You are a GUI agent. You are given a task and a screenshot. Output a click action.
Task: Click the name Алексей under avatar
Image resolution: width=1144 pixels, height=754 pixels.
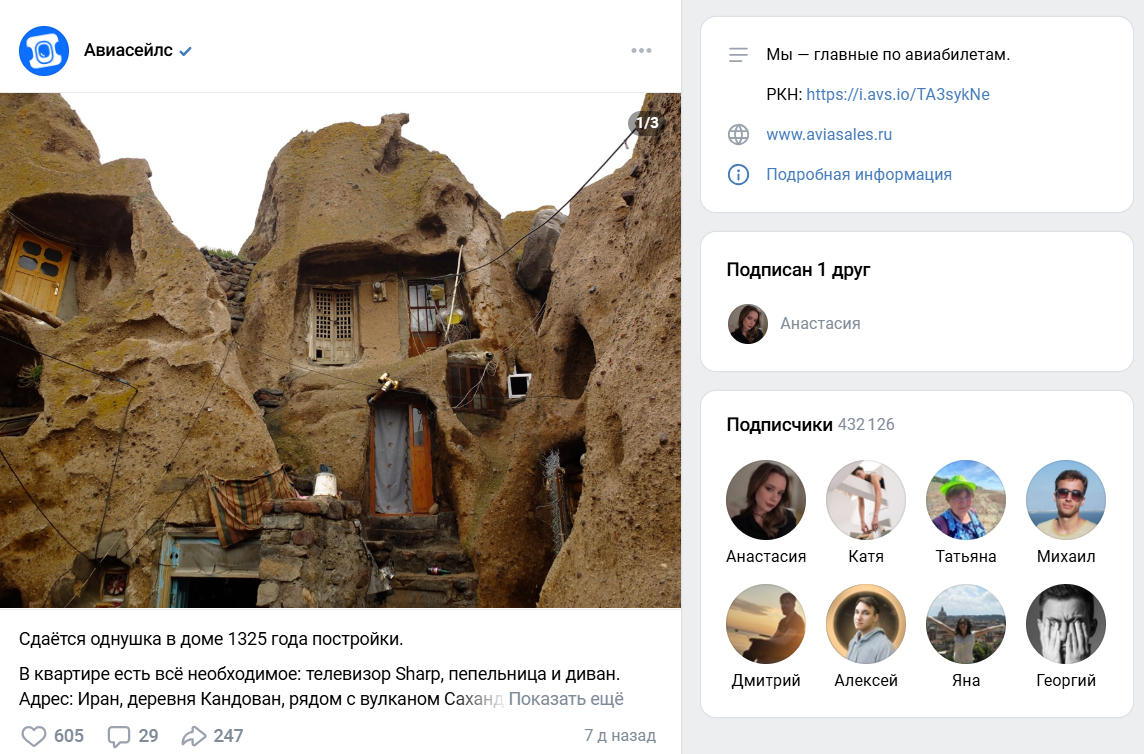coord(866,680)
